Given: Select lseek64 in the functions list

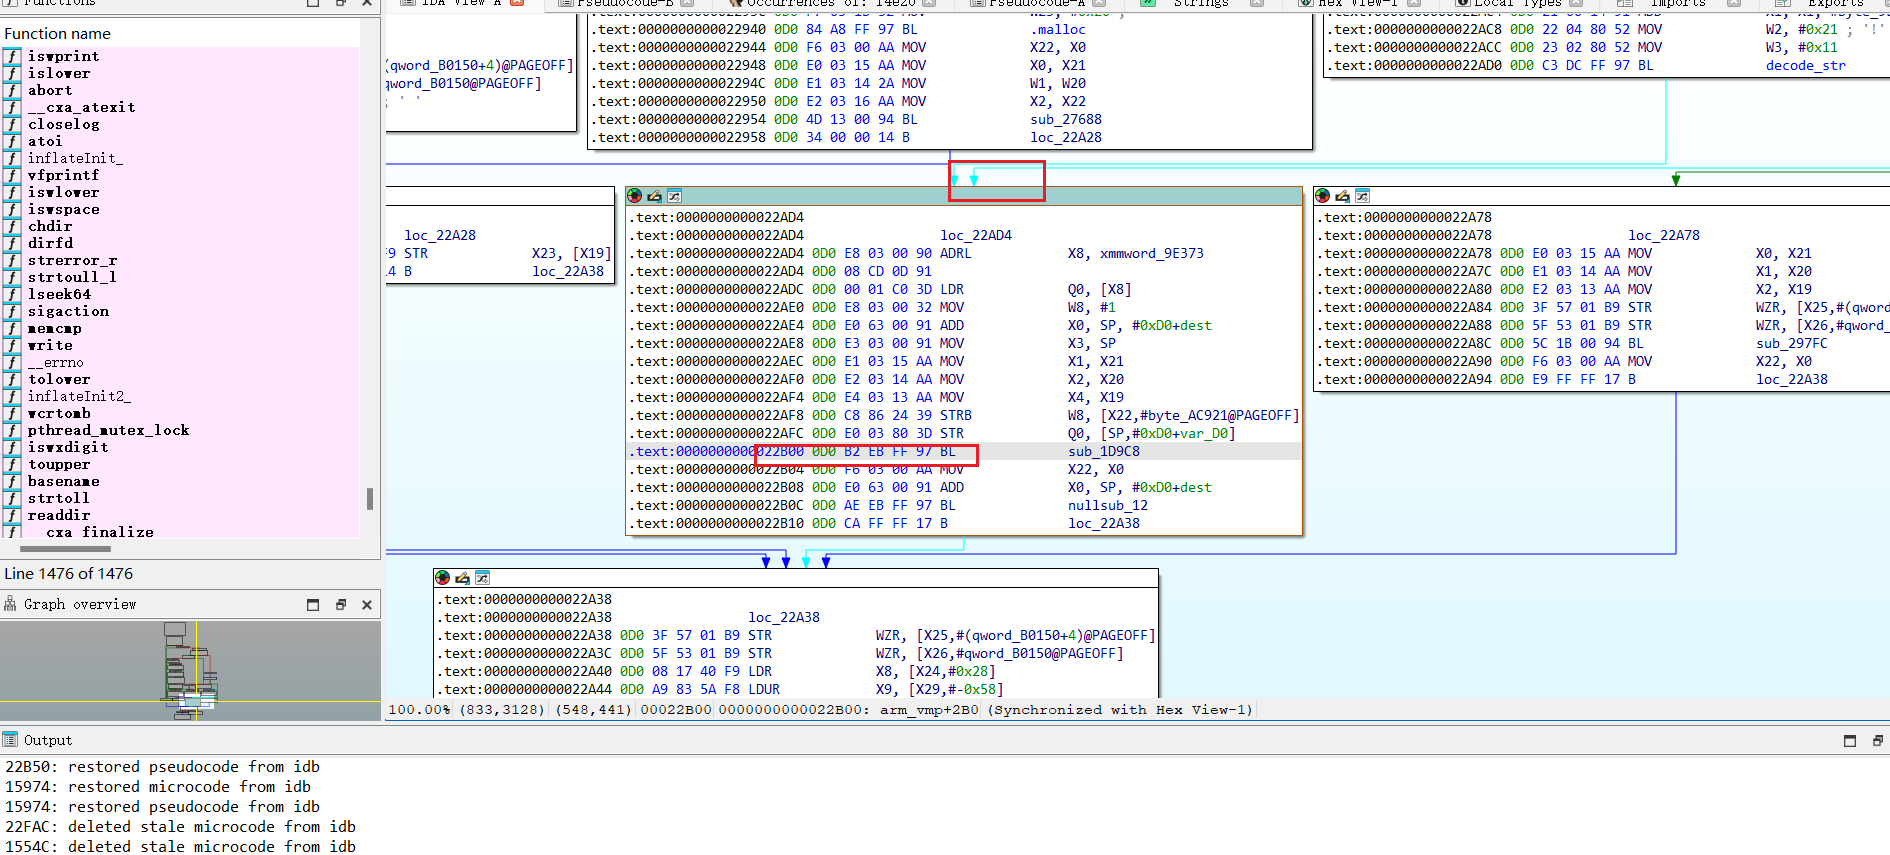Looking at the screenshot, I should point(59,294).
